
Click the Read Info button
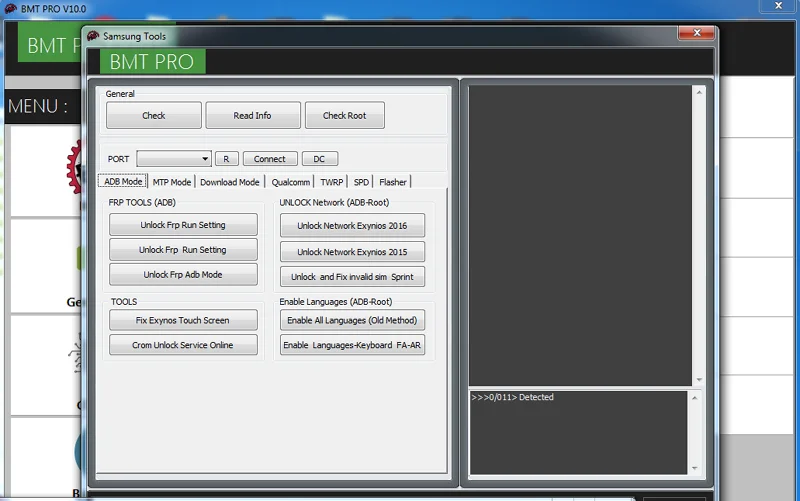point(253,115)
